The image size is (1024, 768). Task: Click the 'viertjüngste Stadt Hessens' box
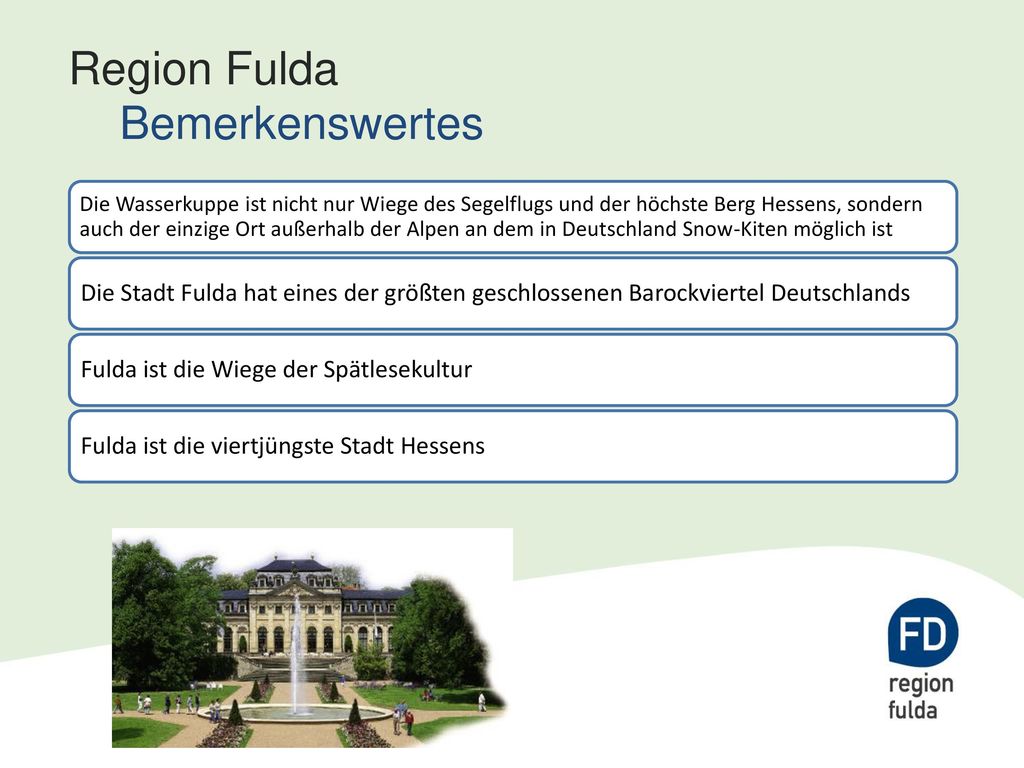point(513,446)
